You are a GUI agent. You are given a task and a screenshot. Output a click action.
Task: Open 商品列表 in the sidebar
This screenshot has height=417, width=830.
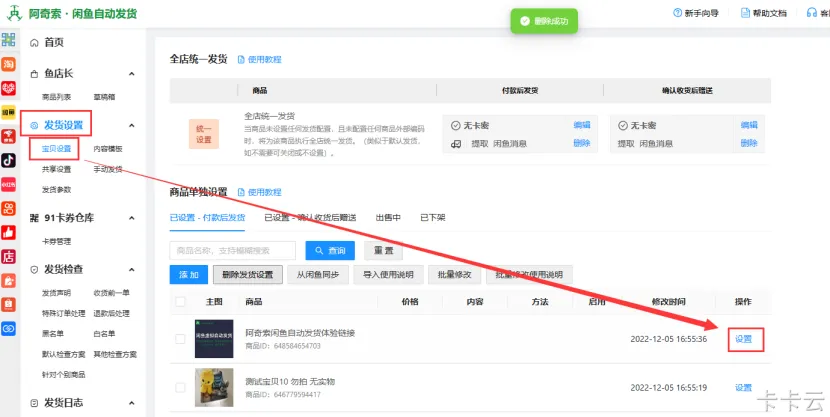click(56, 97)
